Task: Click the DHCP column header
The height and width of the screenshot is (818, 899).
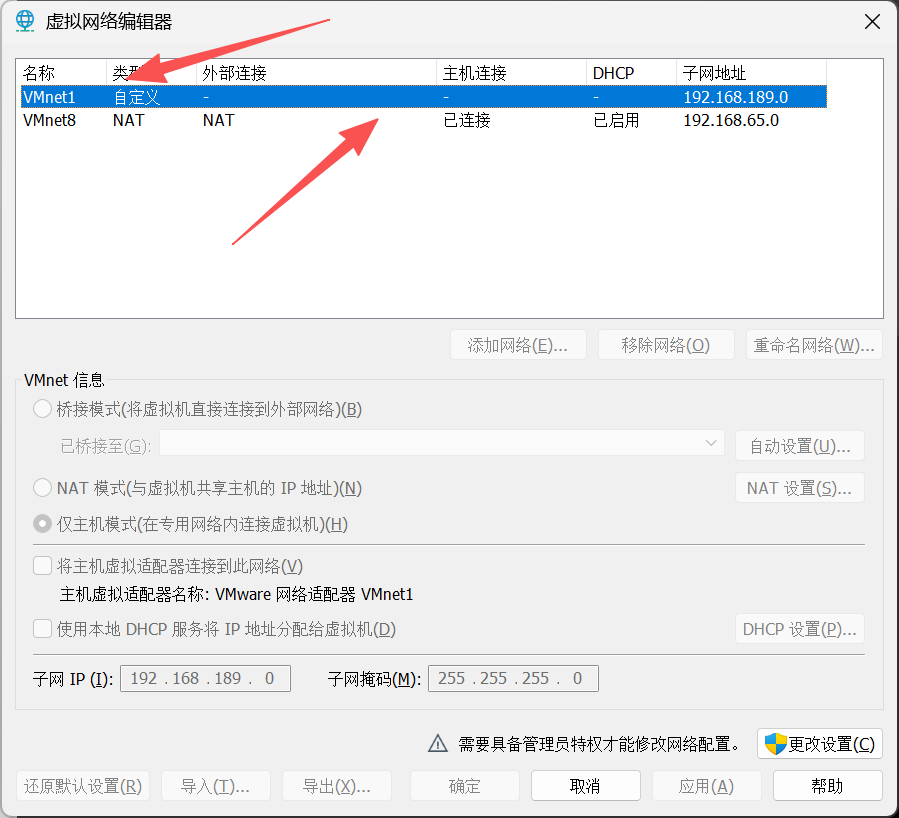Action: [631, 73]
